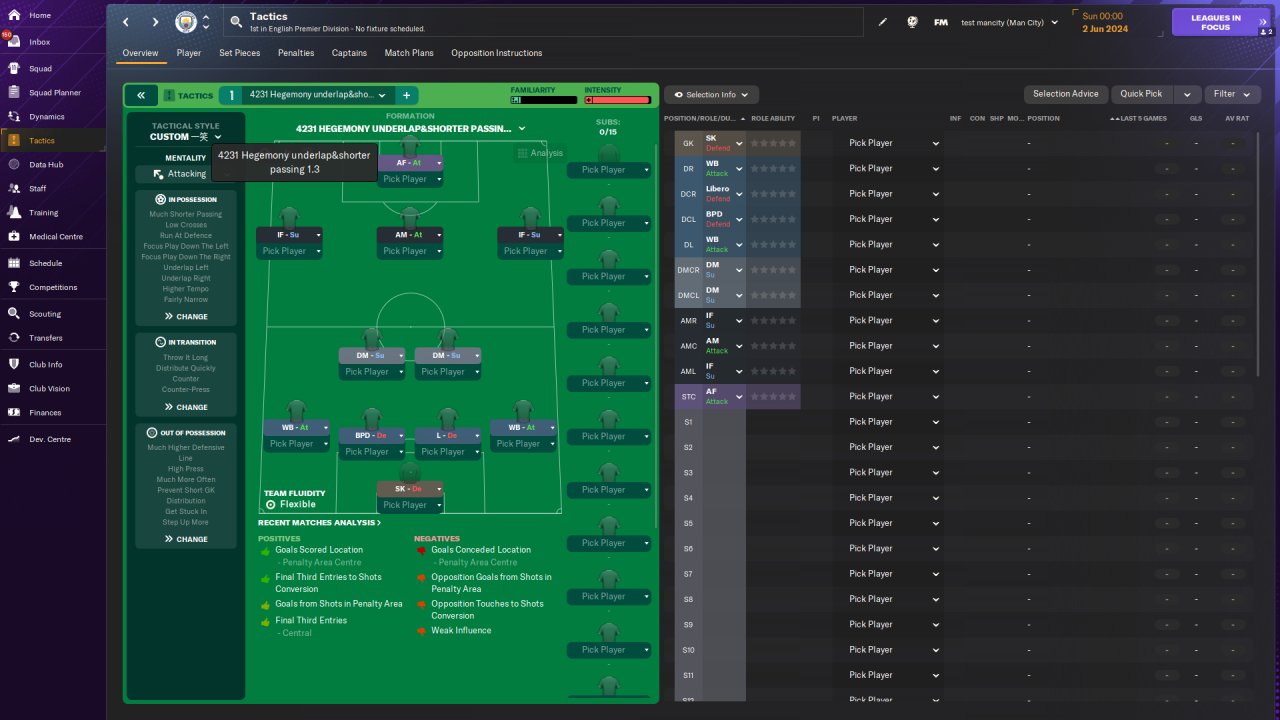Image resolution: width=1280 pixels, height=720 pixels.
Task: Expand the Quick Pick arrow dropdown
Action: [1186, 94]
